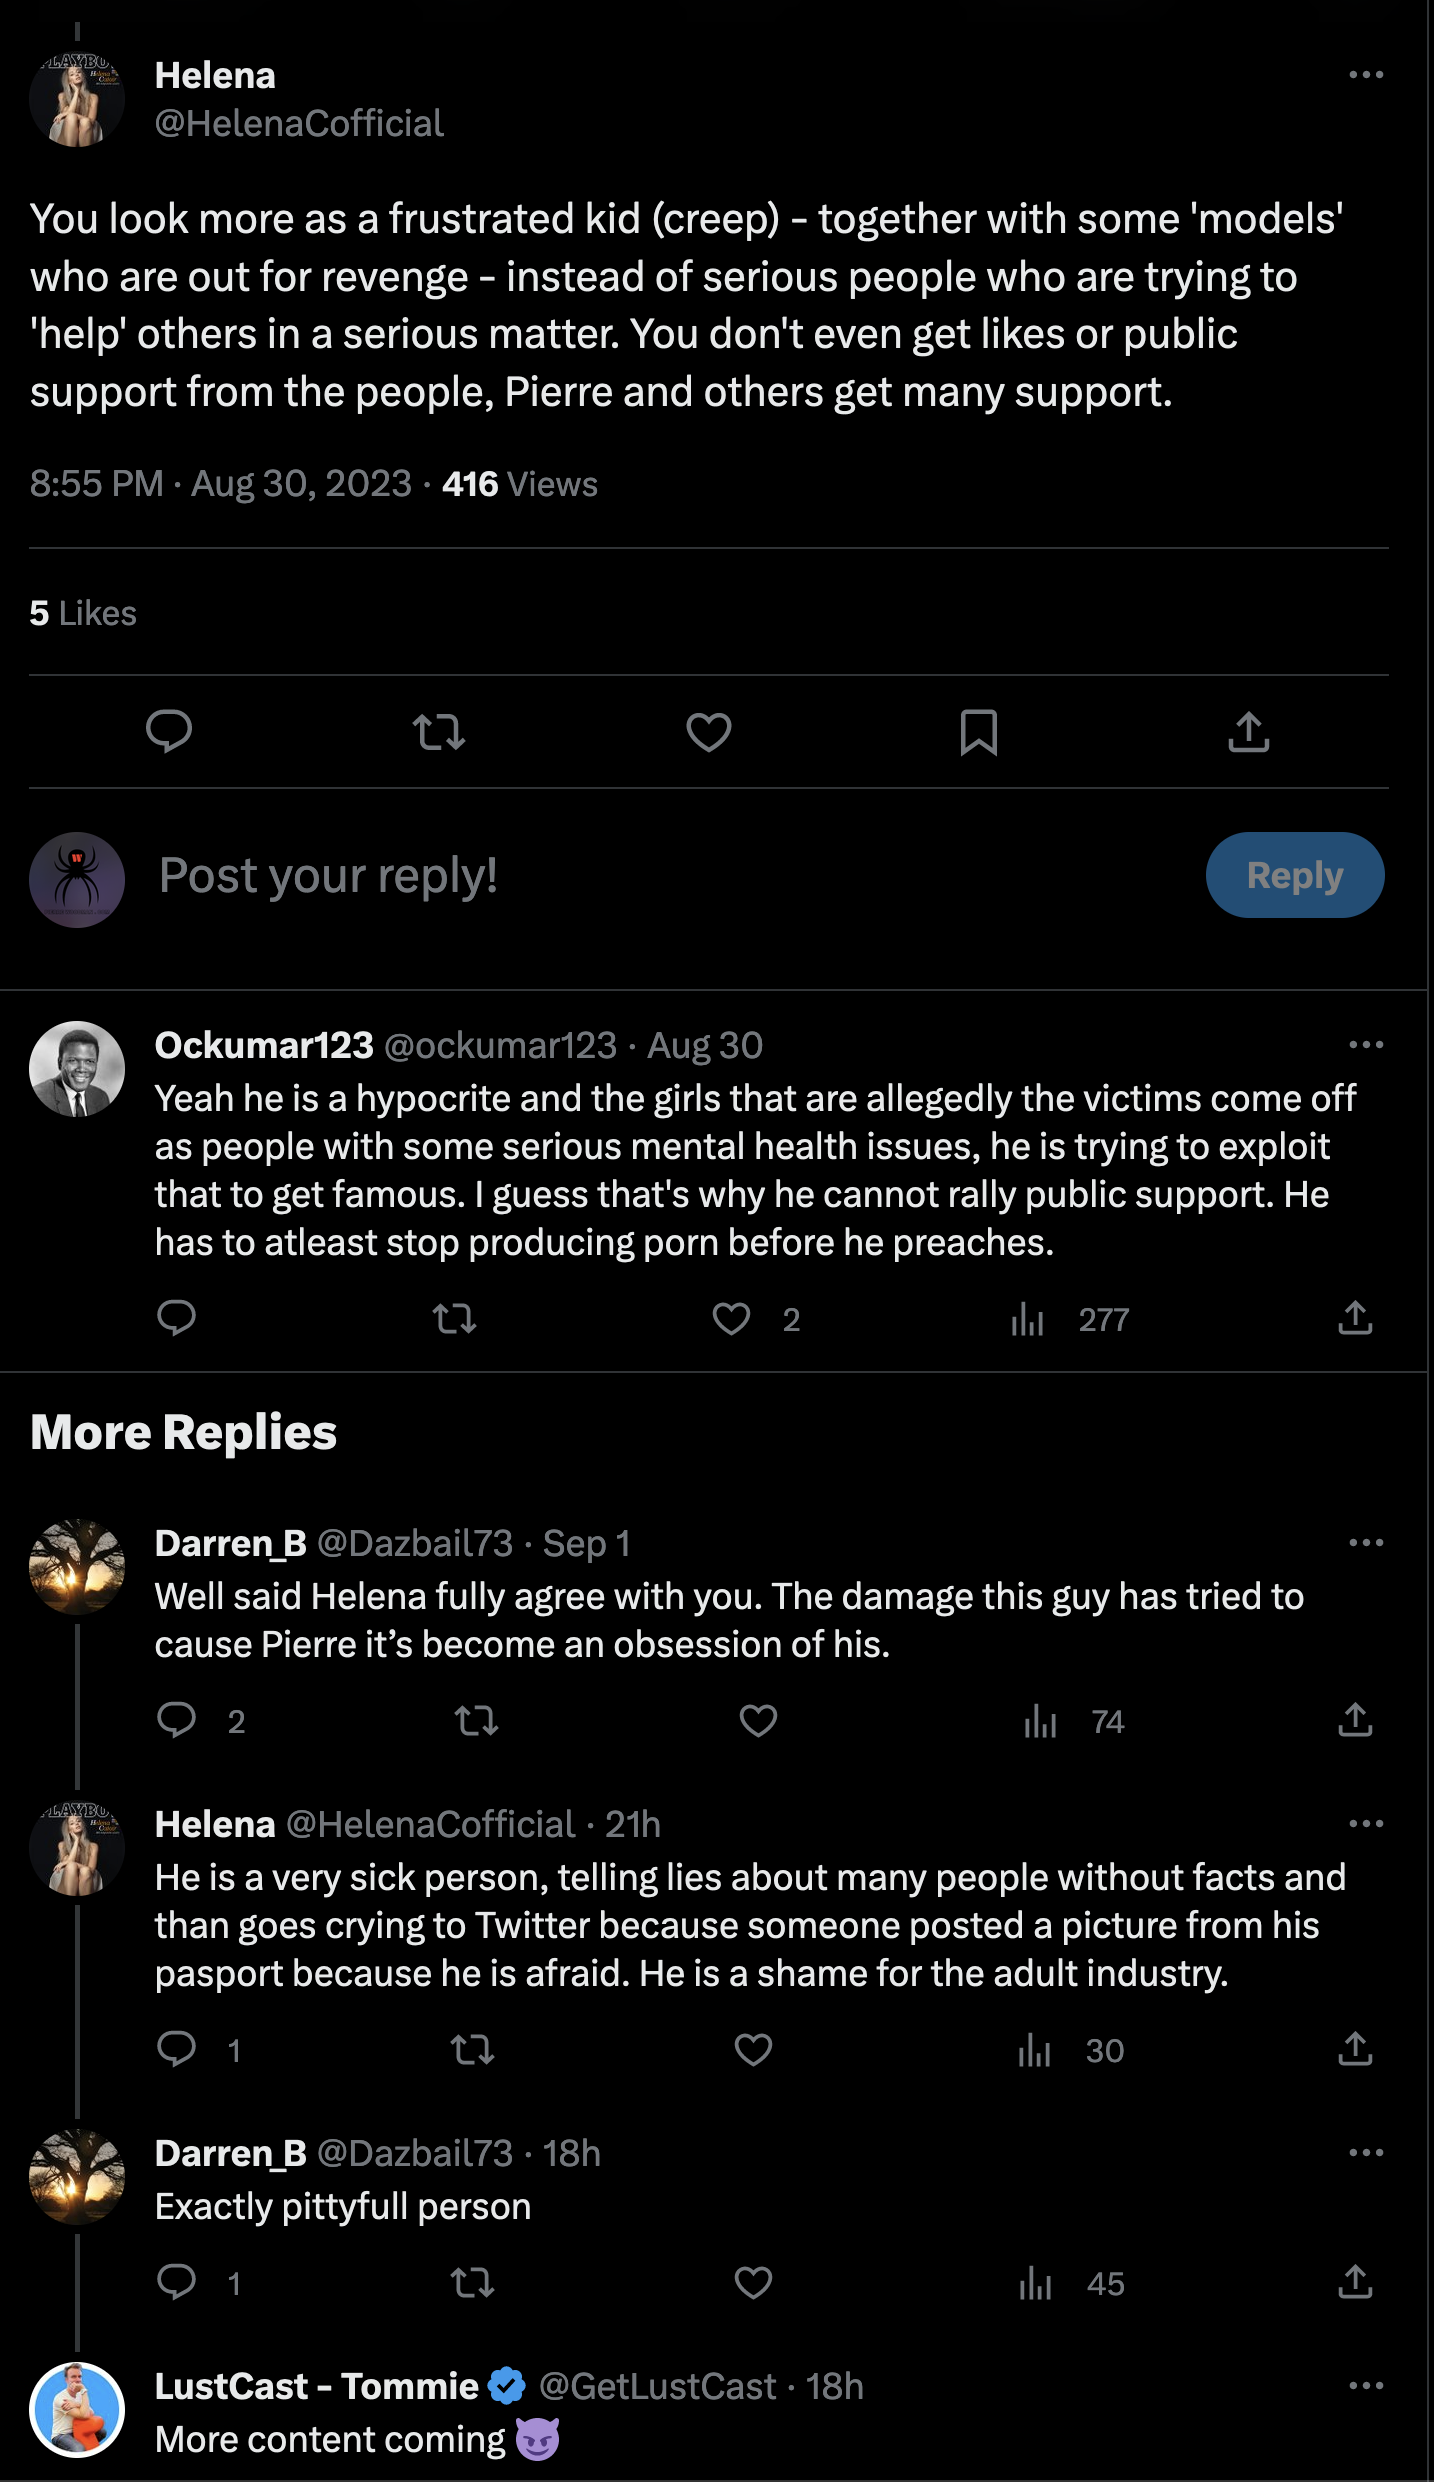Bookmark Helena's main post
1434x2482 pixels.
tap(978, 732)
